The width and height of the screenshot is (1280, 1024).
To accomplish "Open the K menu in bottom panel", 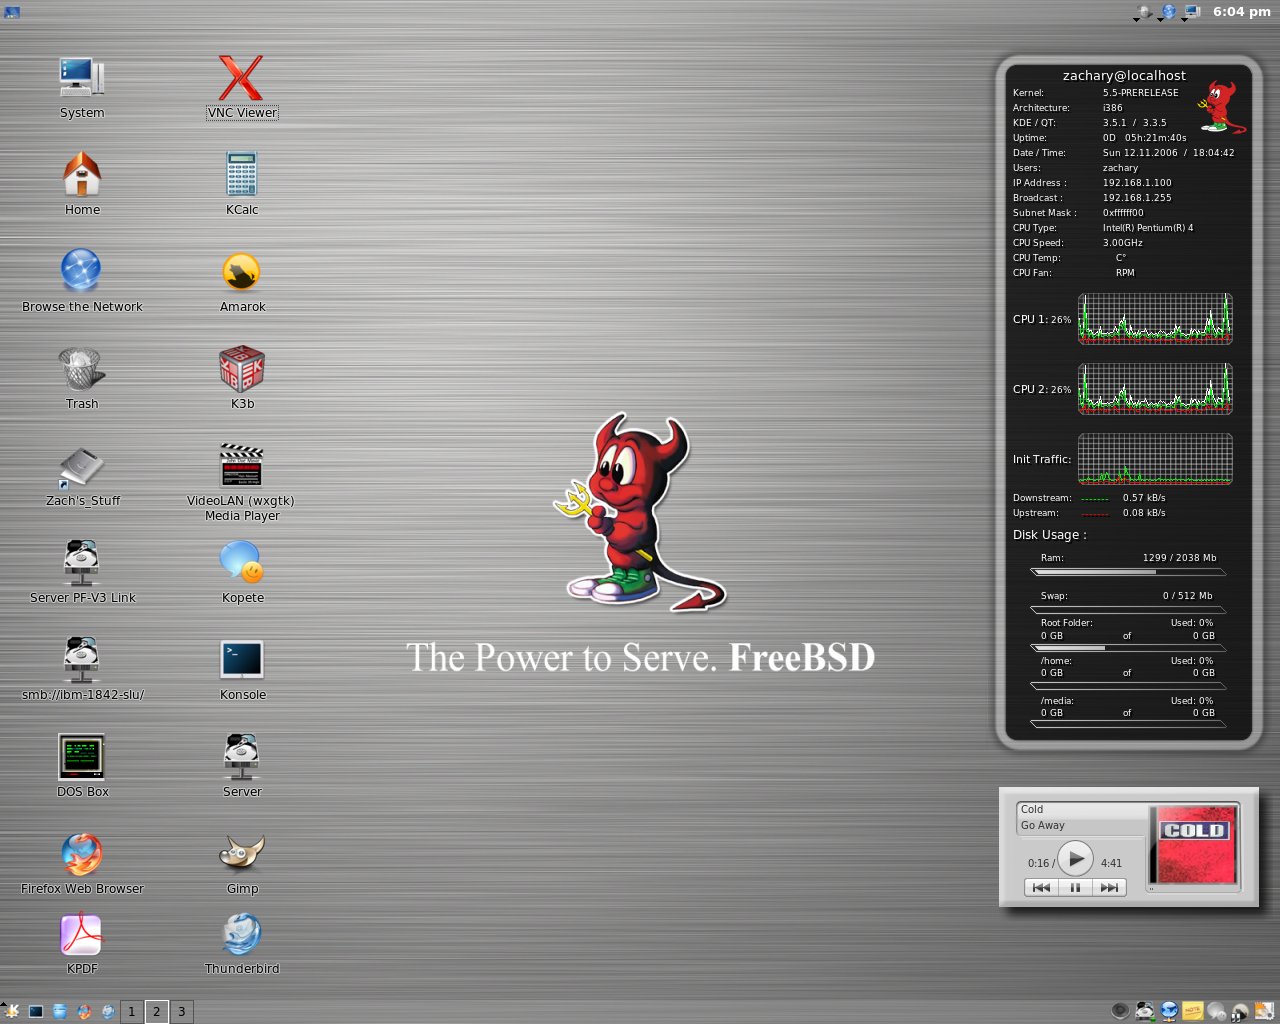I will (x=11, y=1011).
